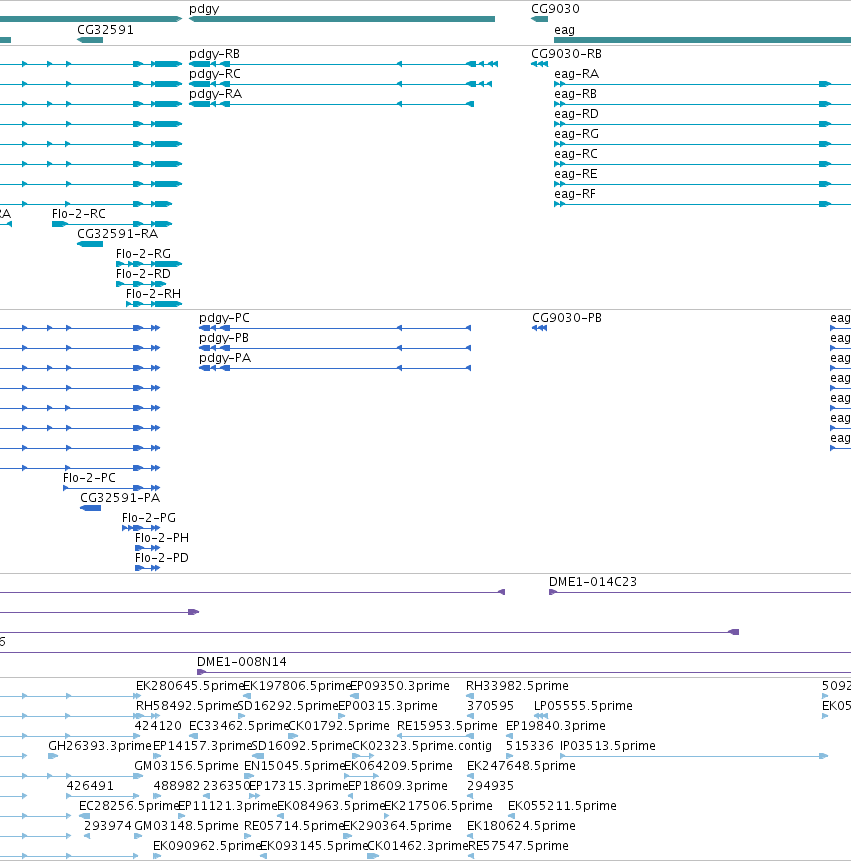Click the eag gene name label

[x=564, y=30]
